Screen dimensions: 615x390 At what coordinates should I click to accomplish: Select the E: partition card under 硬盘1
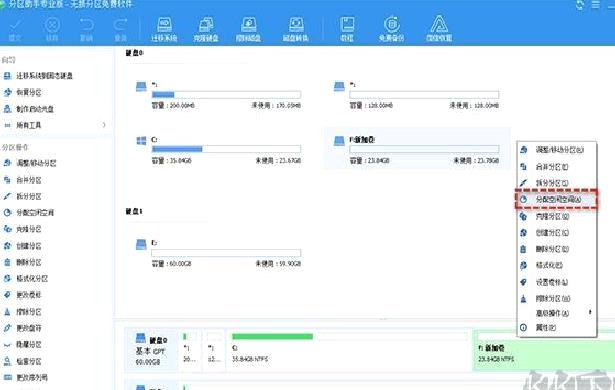tap(219, 253)
